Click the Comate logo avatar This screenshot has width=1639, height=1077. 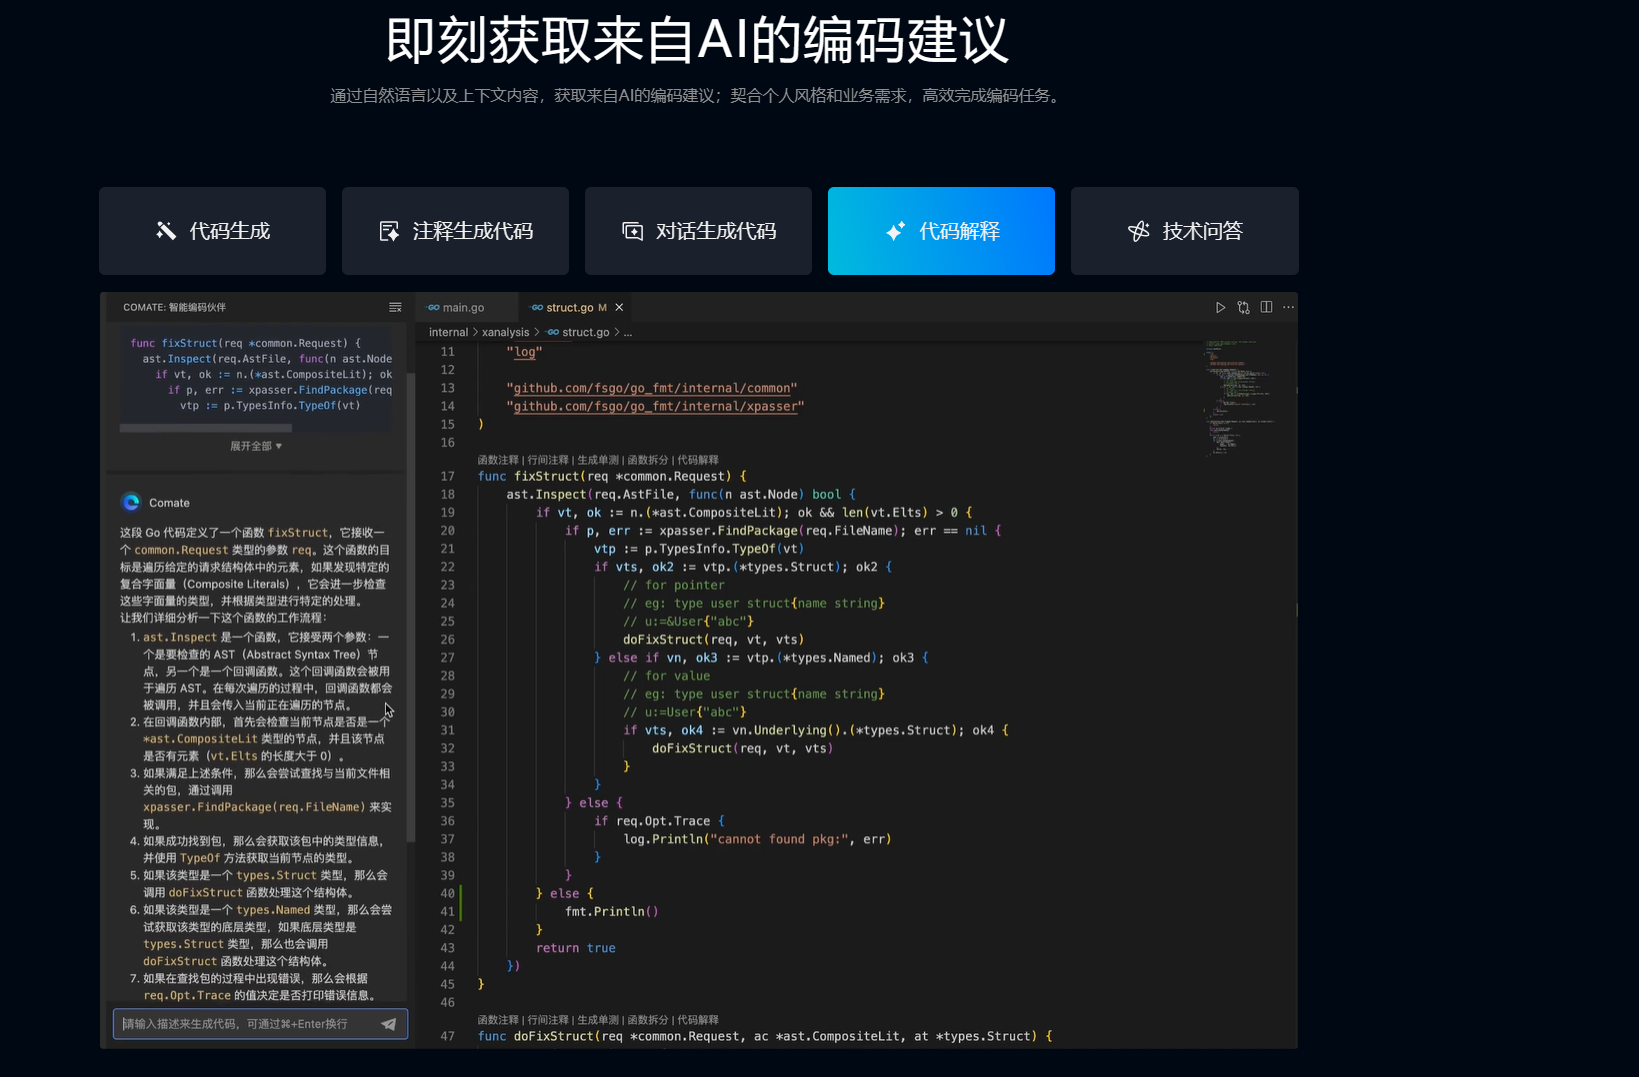(x=131, y=502)
